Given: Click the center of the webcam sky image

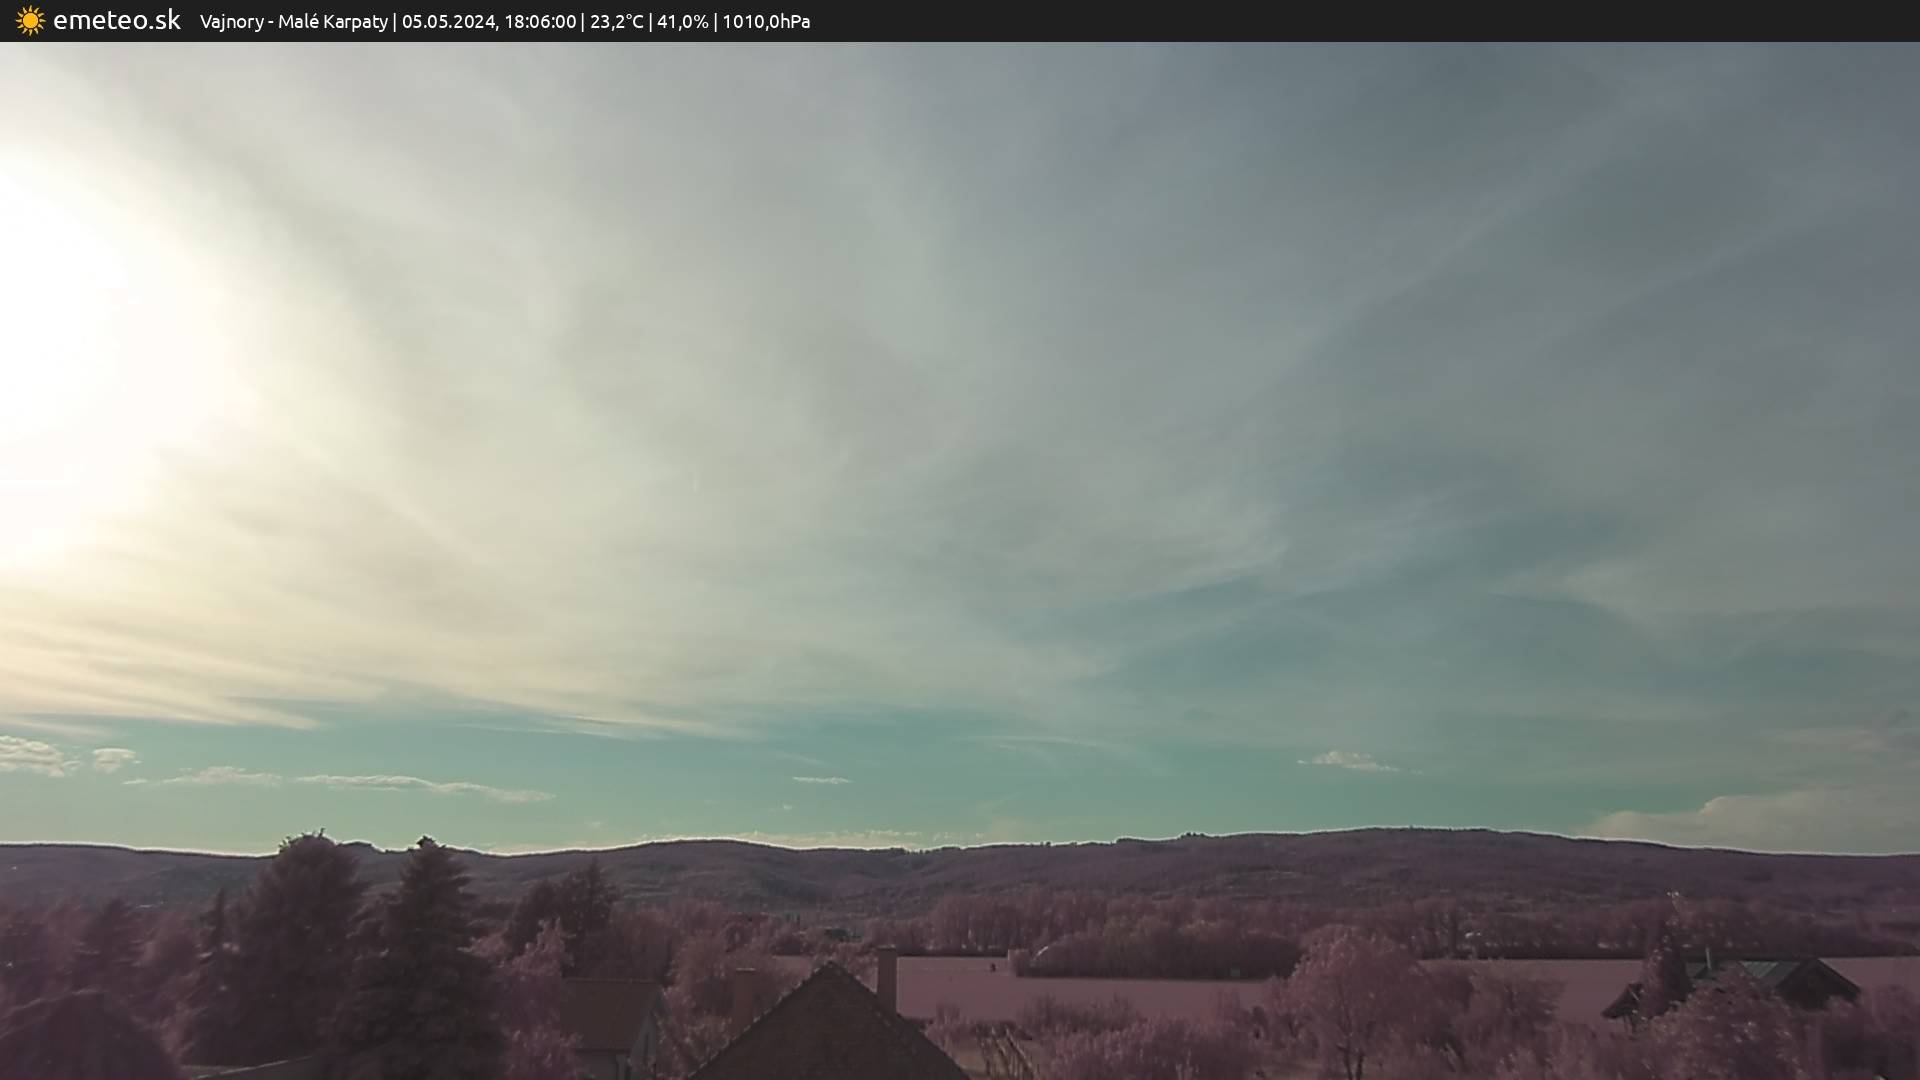Looking at the screenshot, I should pyautogui.click(x=960, y=440).
